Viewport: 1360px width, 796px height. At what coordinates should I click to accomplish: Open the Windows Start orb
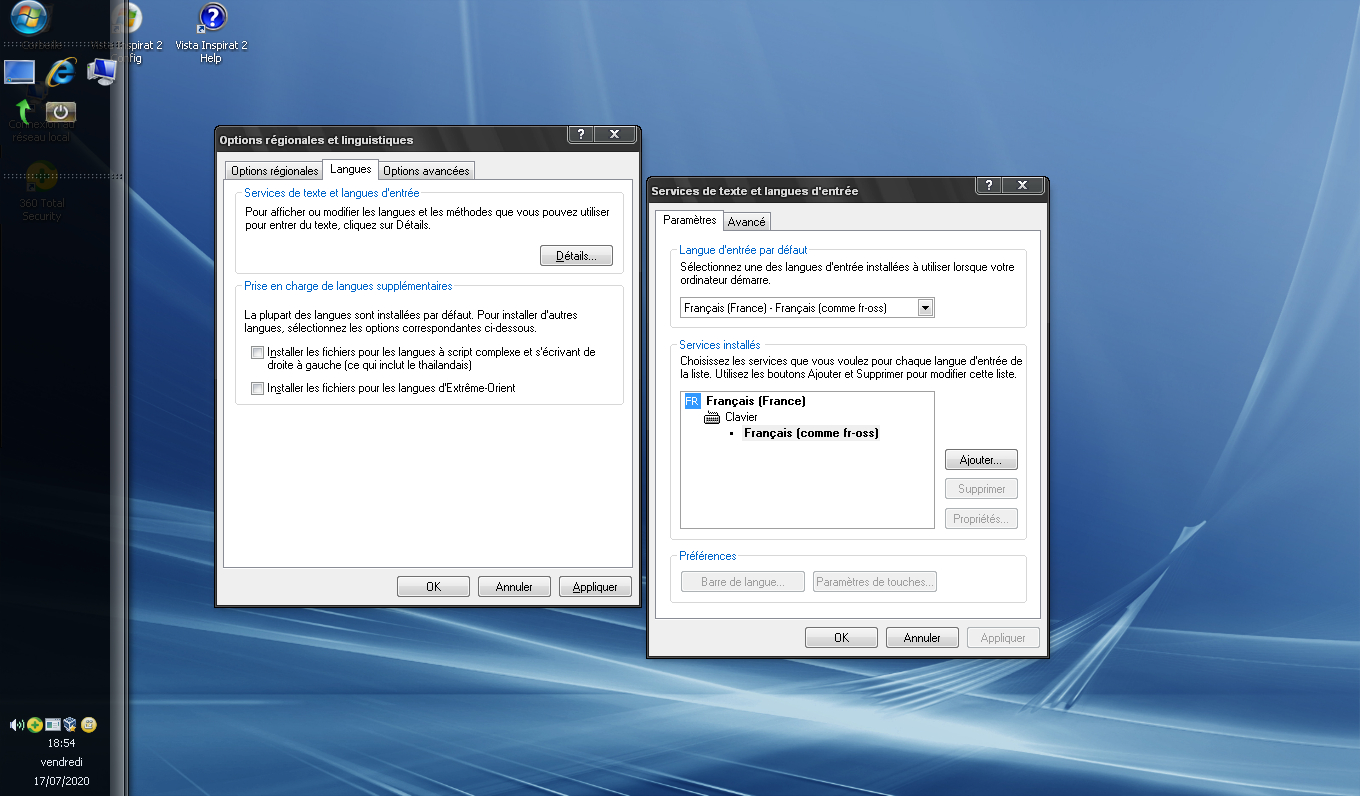[28, 17]
